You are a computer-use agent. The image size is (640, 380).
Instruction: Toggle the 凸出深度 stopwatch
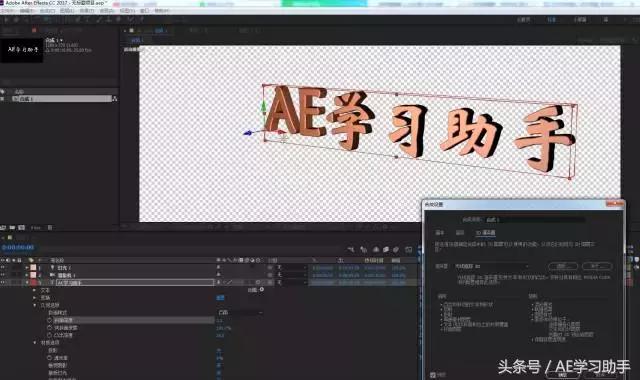click(49, 335)
